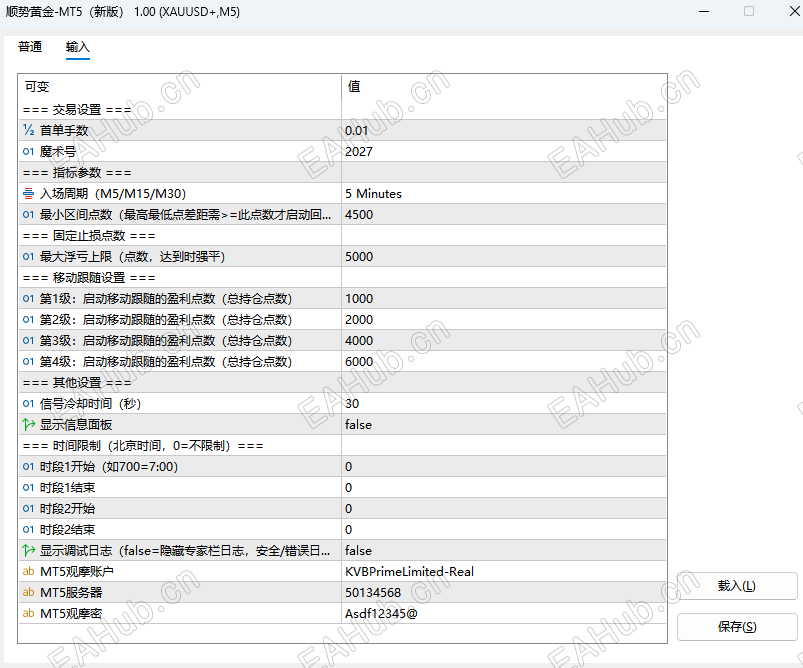Edit the value 50134568
Screen dimensions: 803x668
pyautogui.click(x=504, y=593)
